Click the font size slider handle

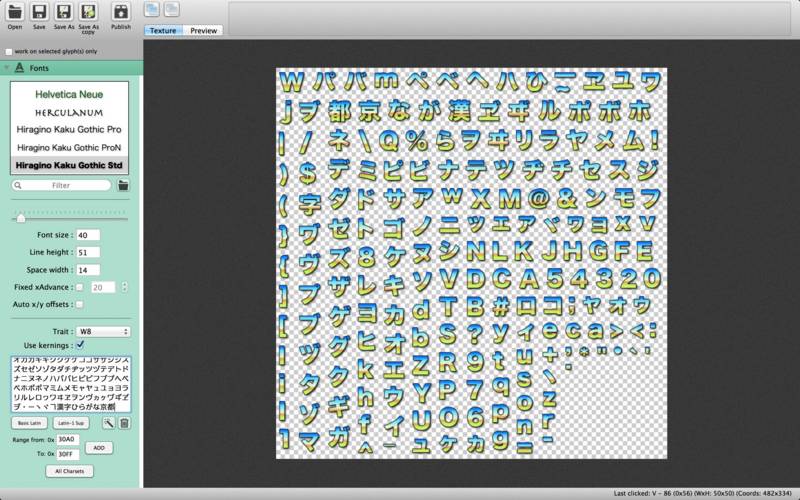(21, 218)
